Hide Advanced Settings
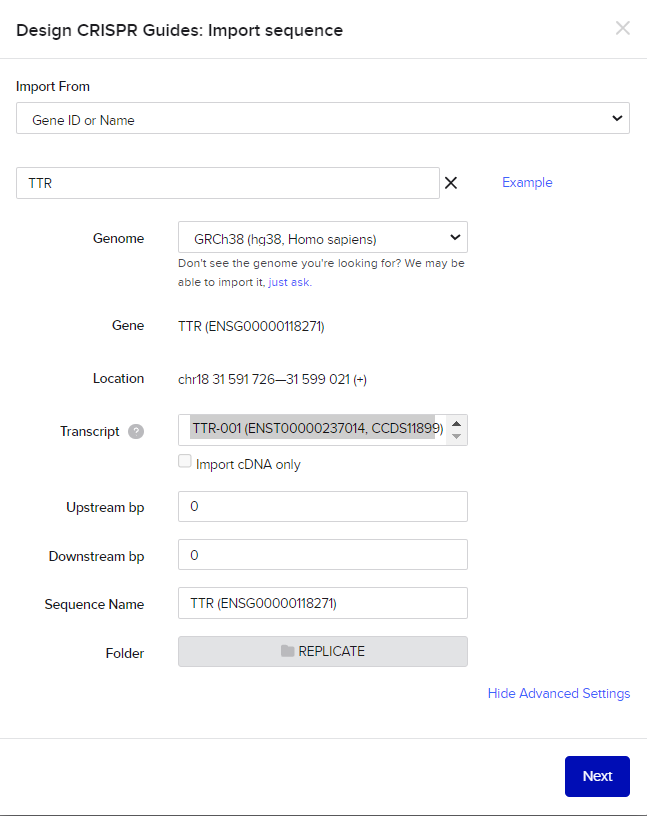The image size is (647, 816). pyautogui.click(x=559, y=694)
